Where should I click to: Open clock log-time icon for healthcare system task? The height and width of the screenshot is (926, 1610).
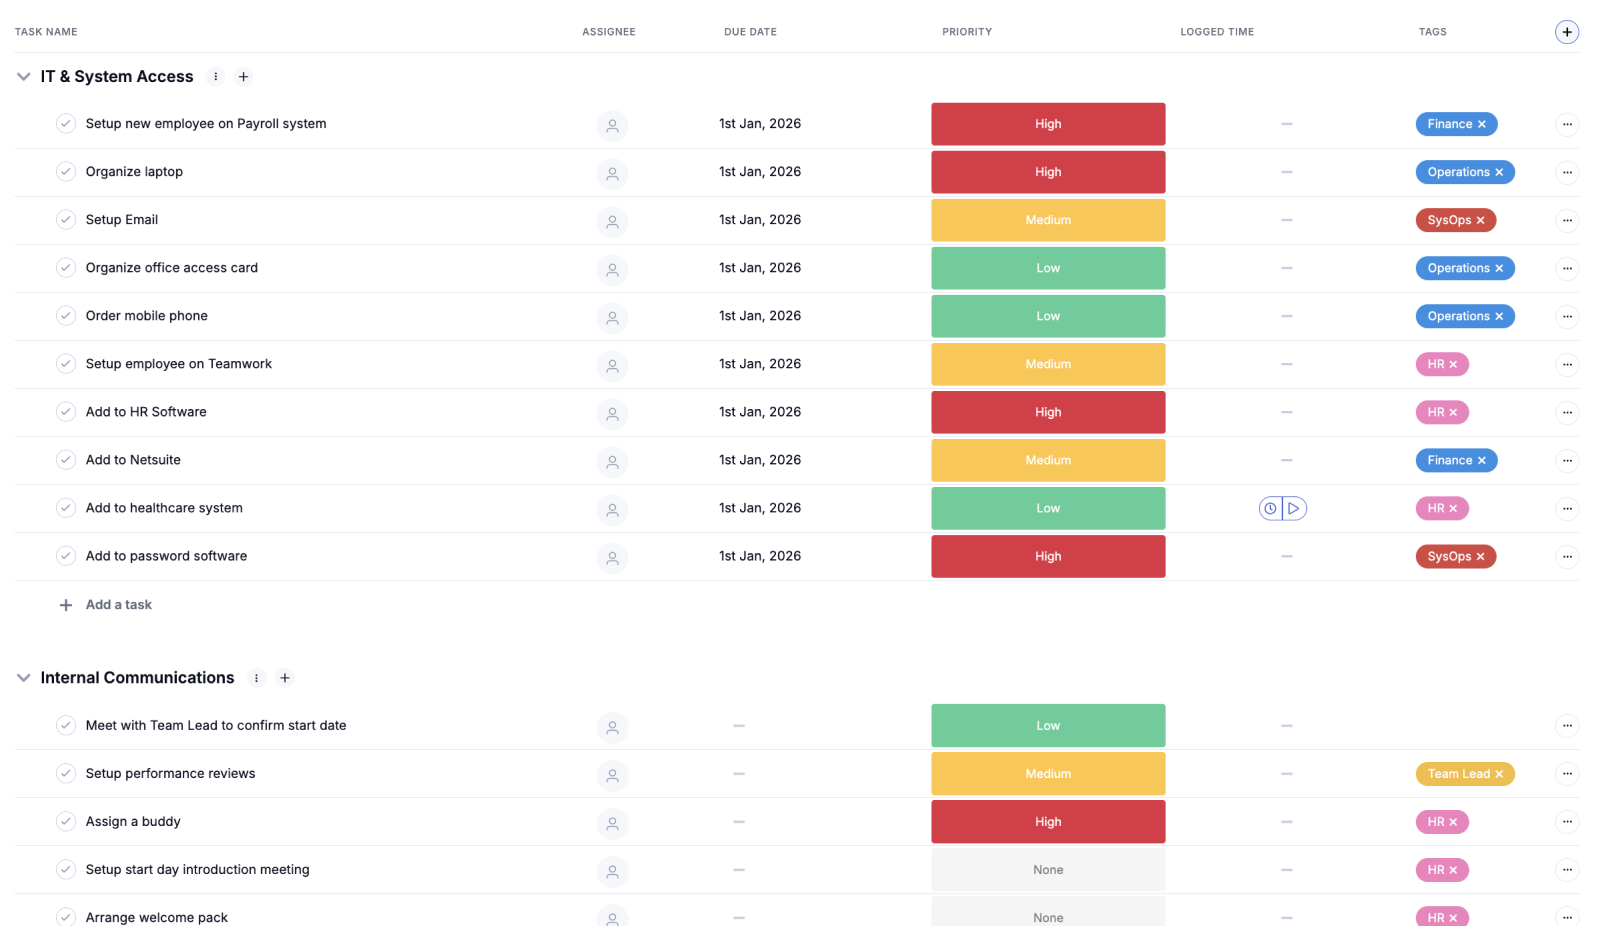pyautogui.click(x=1270, y=509)
